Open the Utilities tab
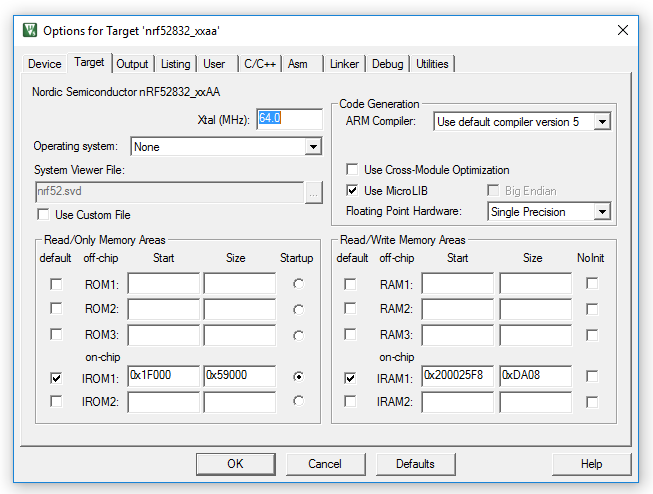Screen dimensions: 653x494 [432, 64]
